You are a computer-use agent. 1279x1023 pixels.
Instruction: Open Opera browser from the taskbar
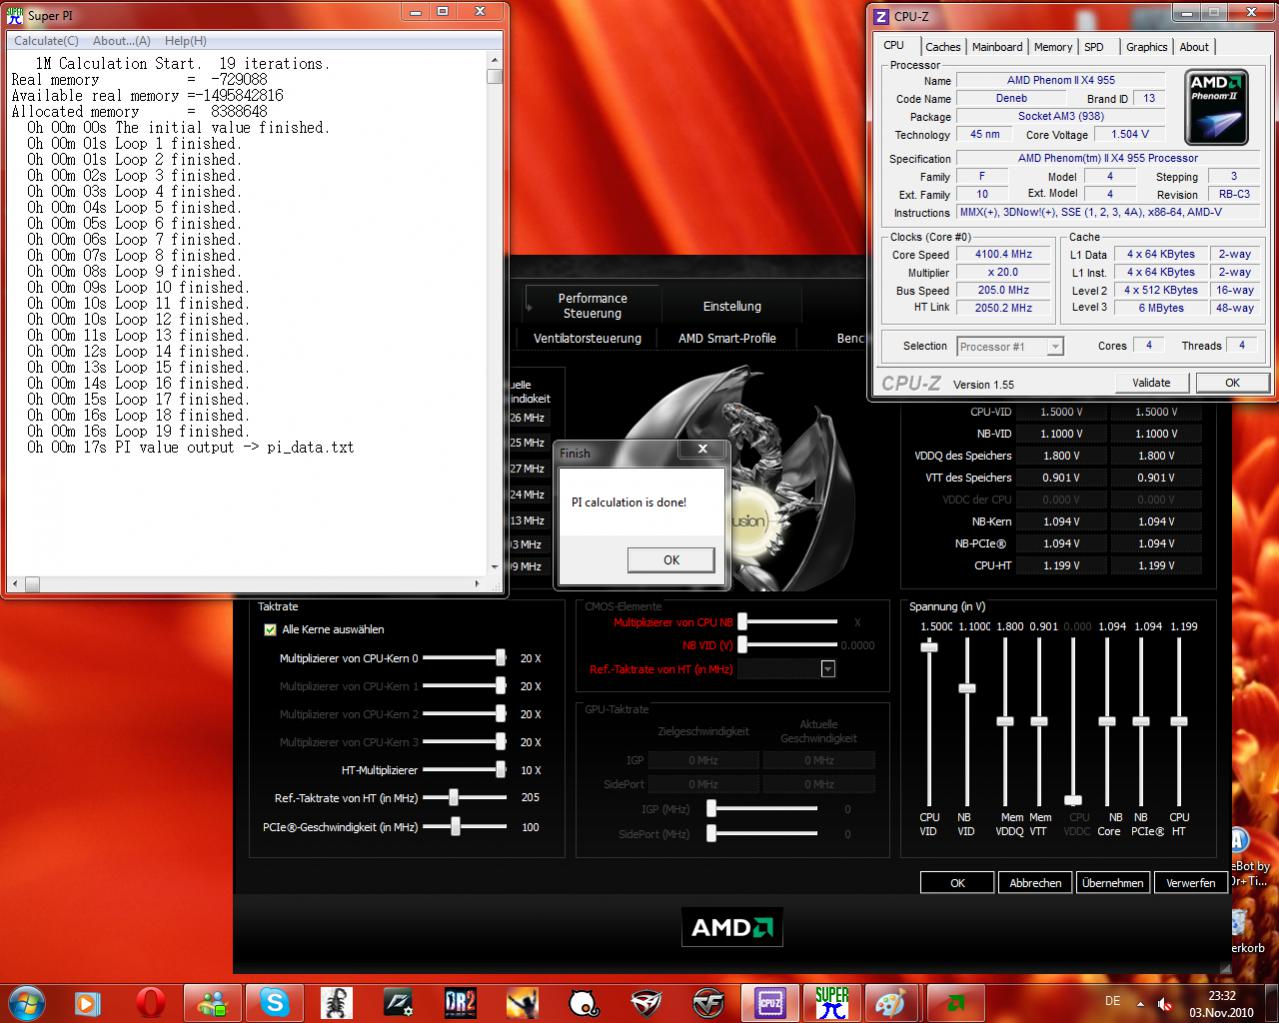pos(151,1002)
